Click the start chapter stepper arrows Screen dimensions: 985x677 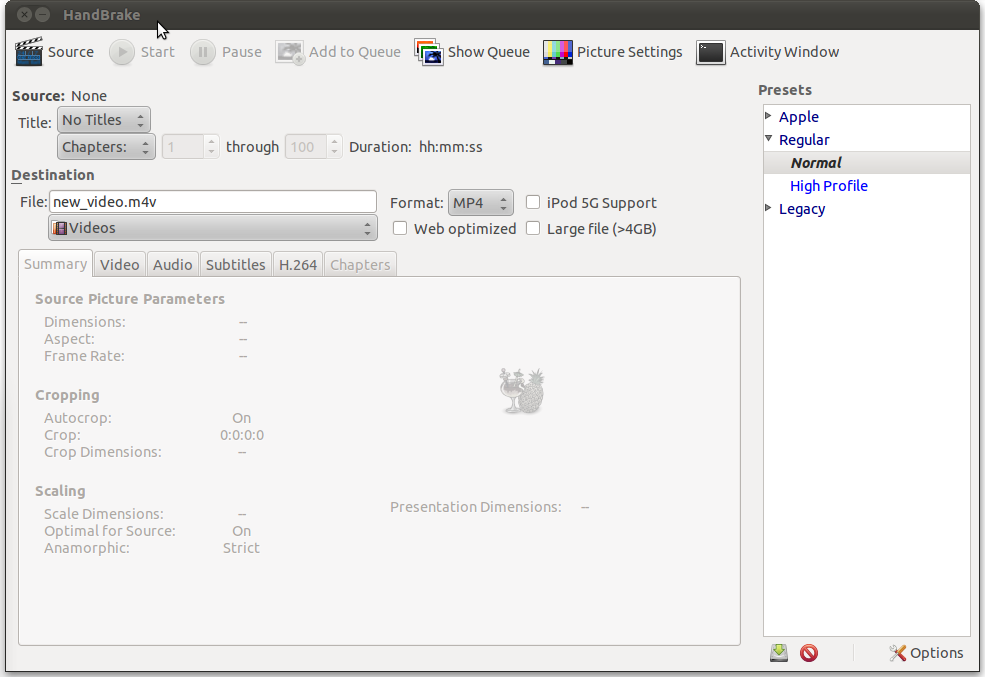(211, 146)
